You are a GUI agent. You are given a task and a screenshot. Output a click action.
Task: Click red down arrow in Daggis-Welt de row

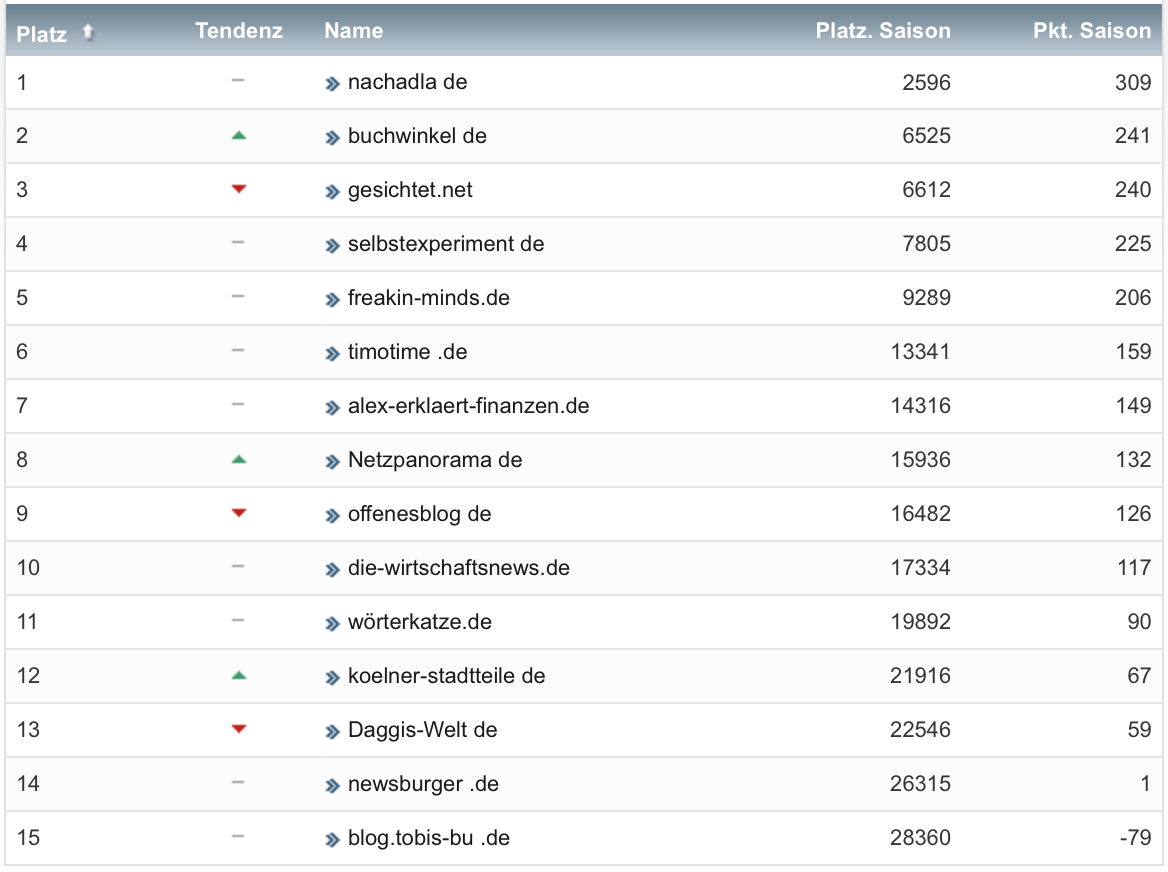click(238, 729)
